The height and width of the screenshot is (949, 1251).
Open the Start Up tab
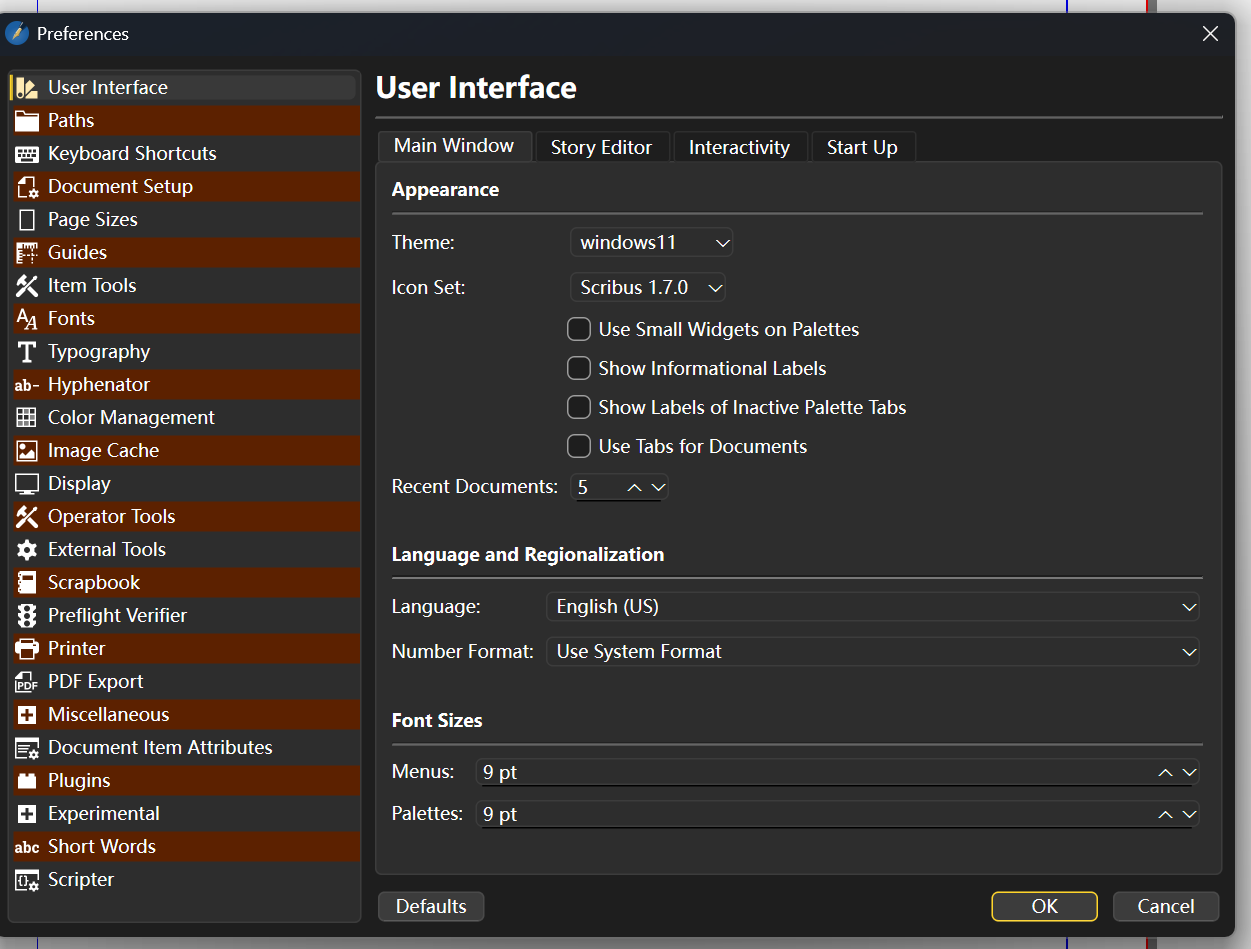coord(861,147)
